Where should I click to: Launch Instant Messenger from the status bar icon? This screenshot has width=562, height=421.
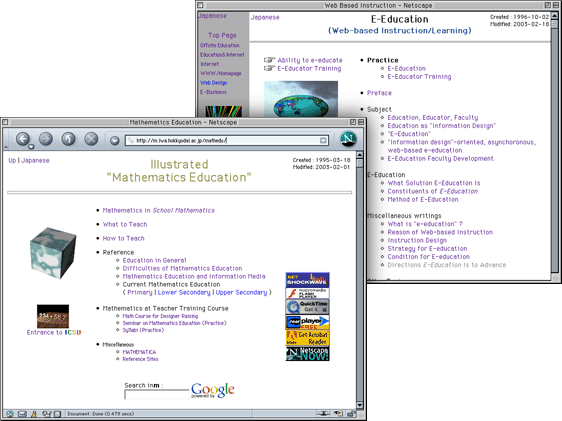pos(34,414)
